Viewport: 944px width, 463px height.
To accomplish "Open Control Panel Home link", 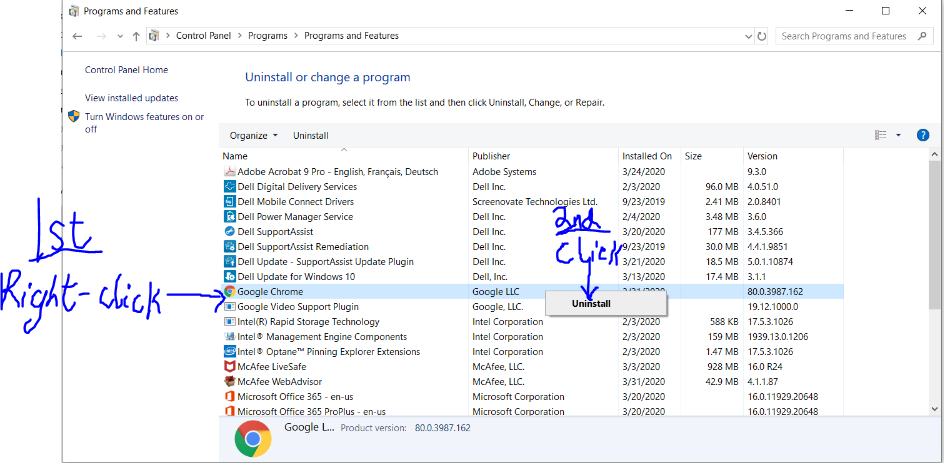I will (126, 70).
